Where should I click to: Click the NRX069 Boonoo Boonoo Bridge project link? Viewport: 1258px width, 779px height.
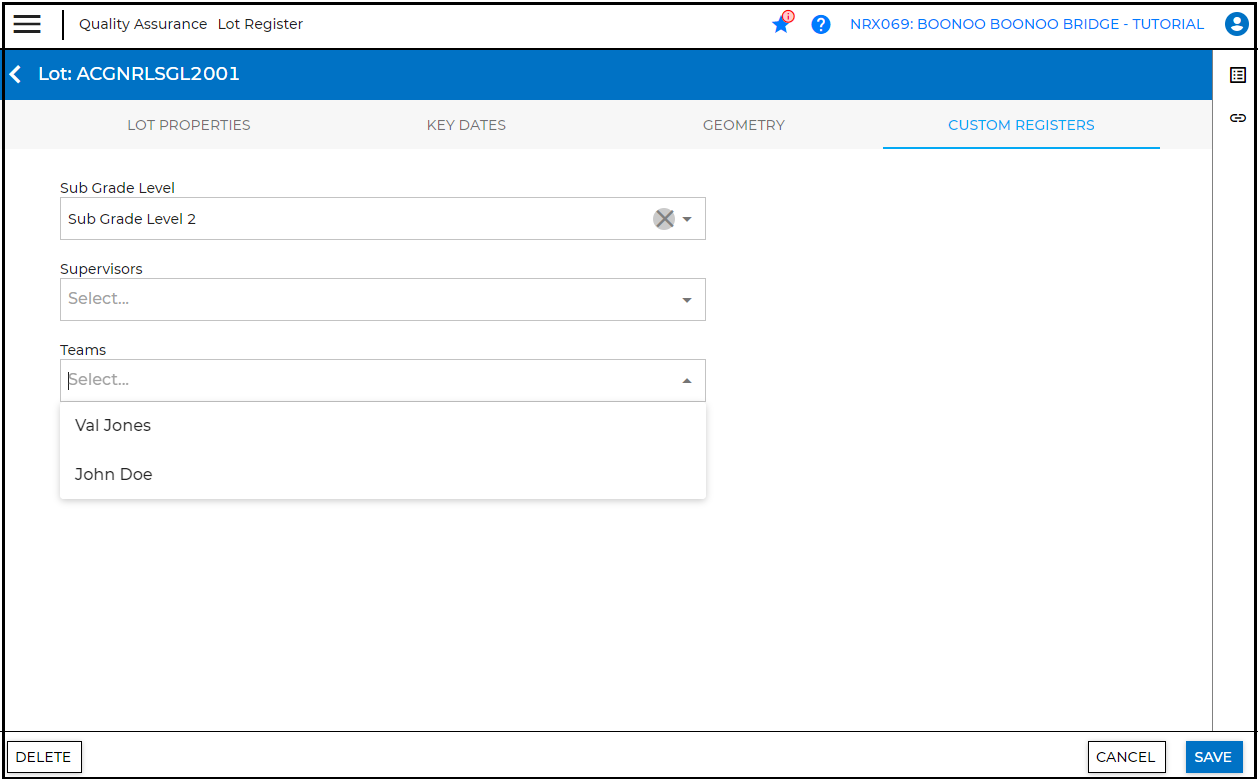(1027, 24)
